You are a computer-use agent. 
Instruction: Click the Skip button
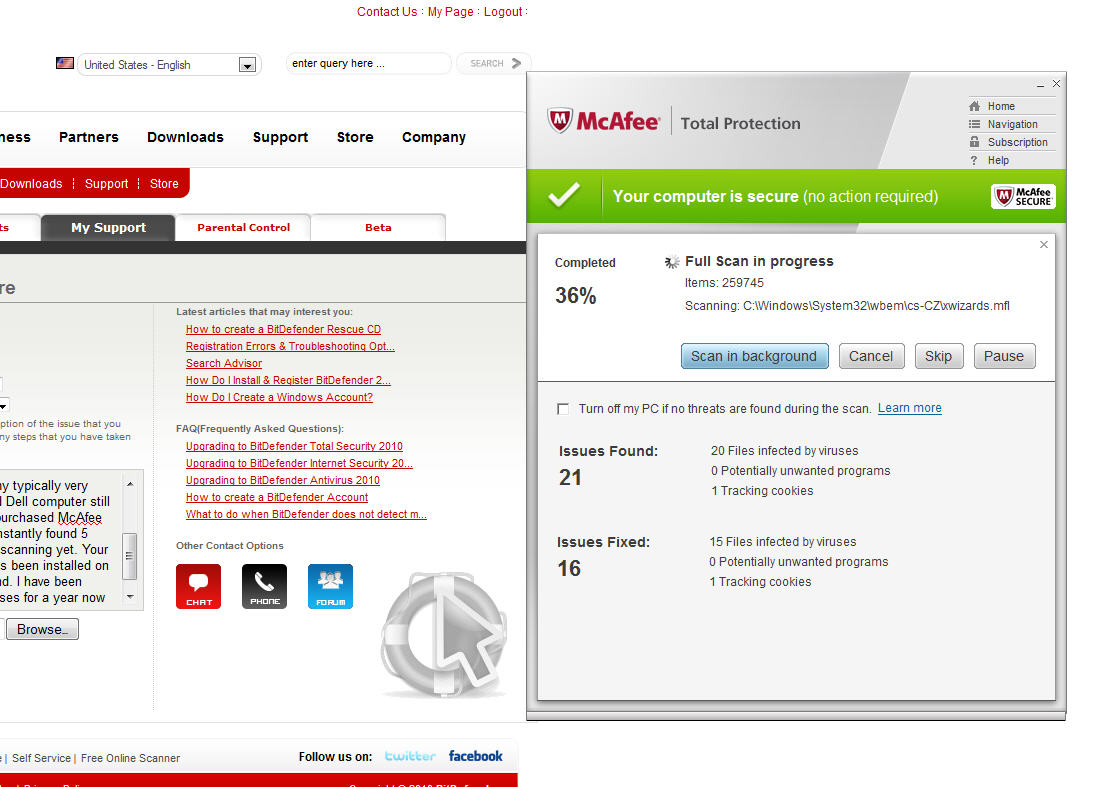click(938, 356)
